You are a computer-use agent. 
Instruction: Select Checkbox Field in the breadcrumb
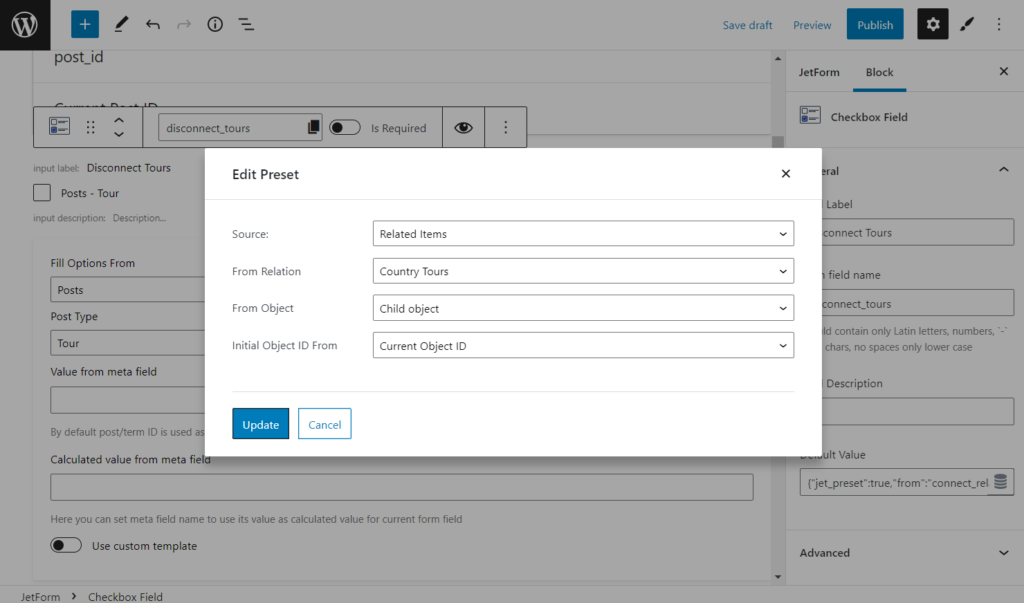click(125, 596)
